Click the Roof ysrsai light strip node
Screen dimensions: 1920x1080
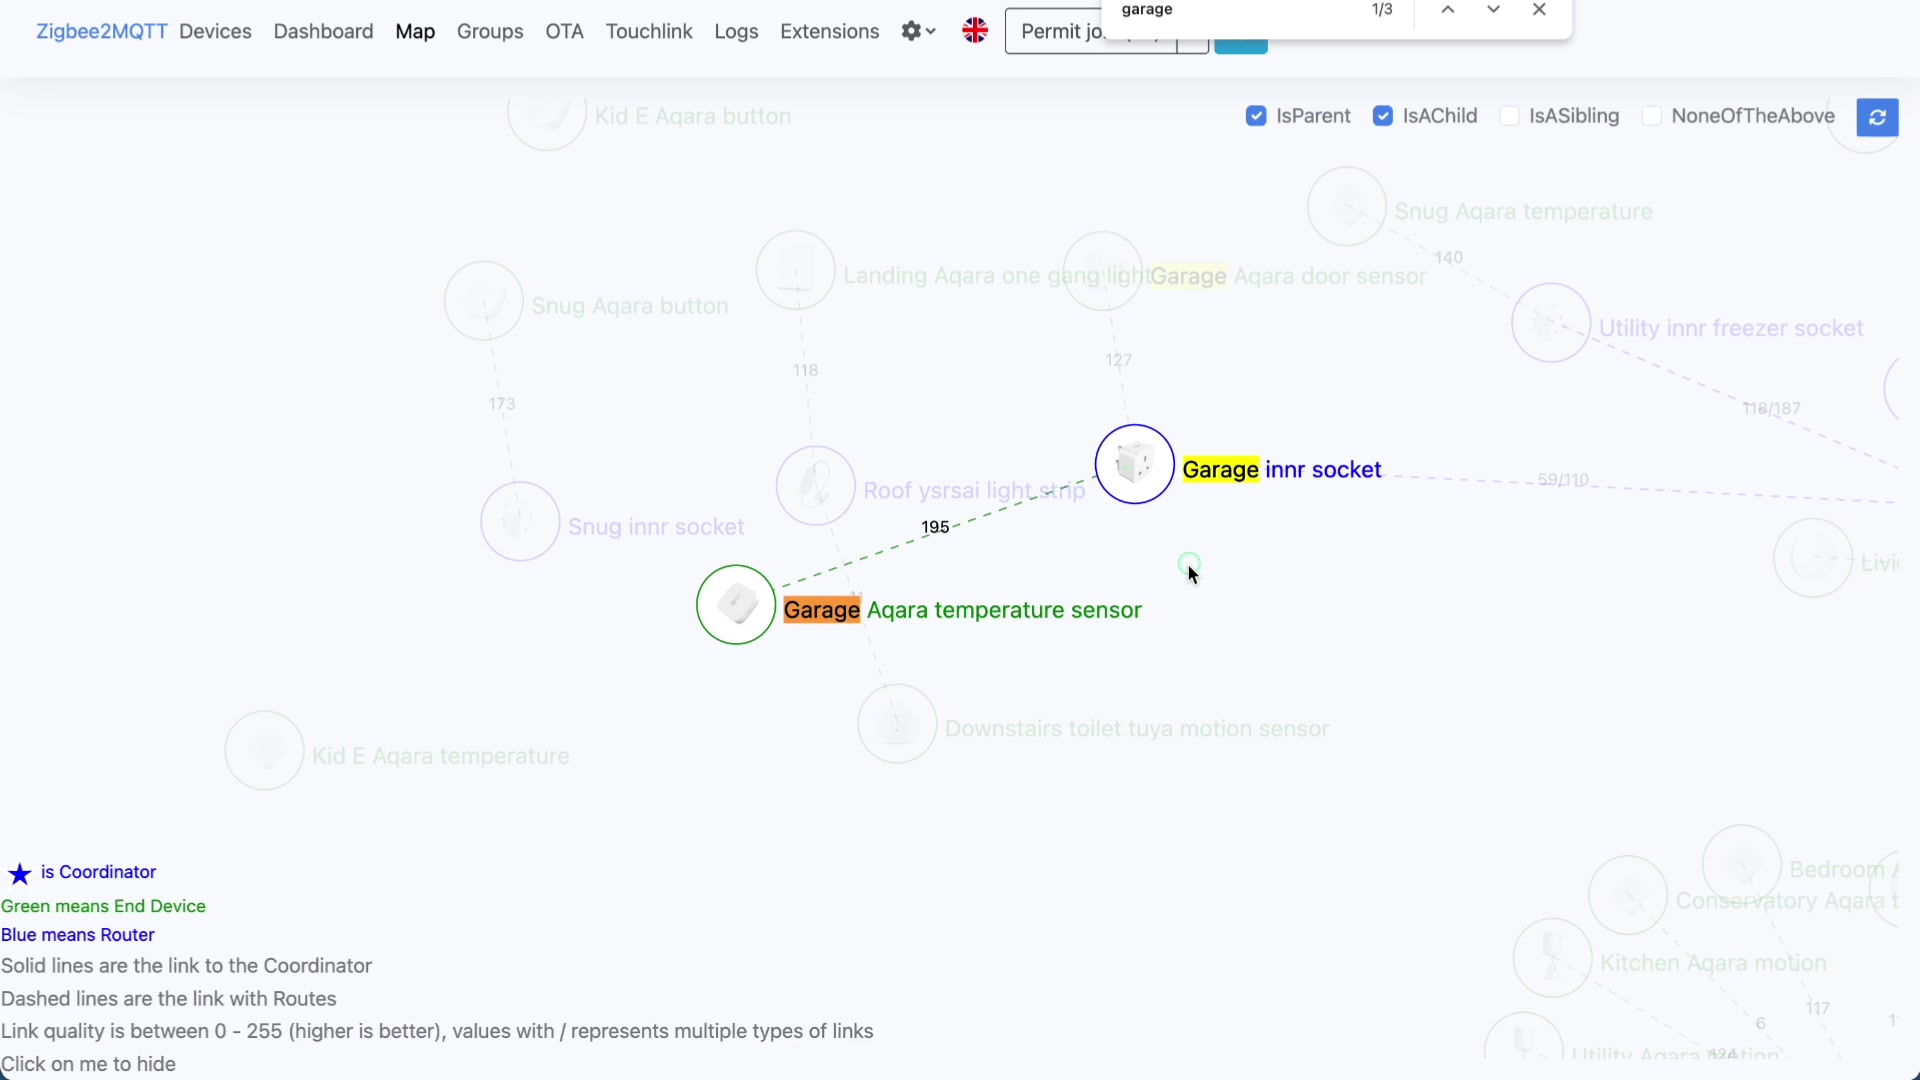(x=816, y=486)
